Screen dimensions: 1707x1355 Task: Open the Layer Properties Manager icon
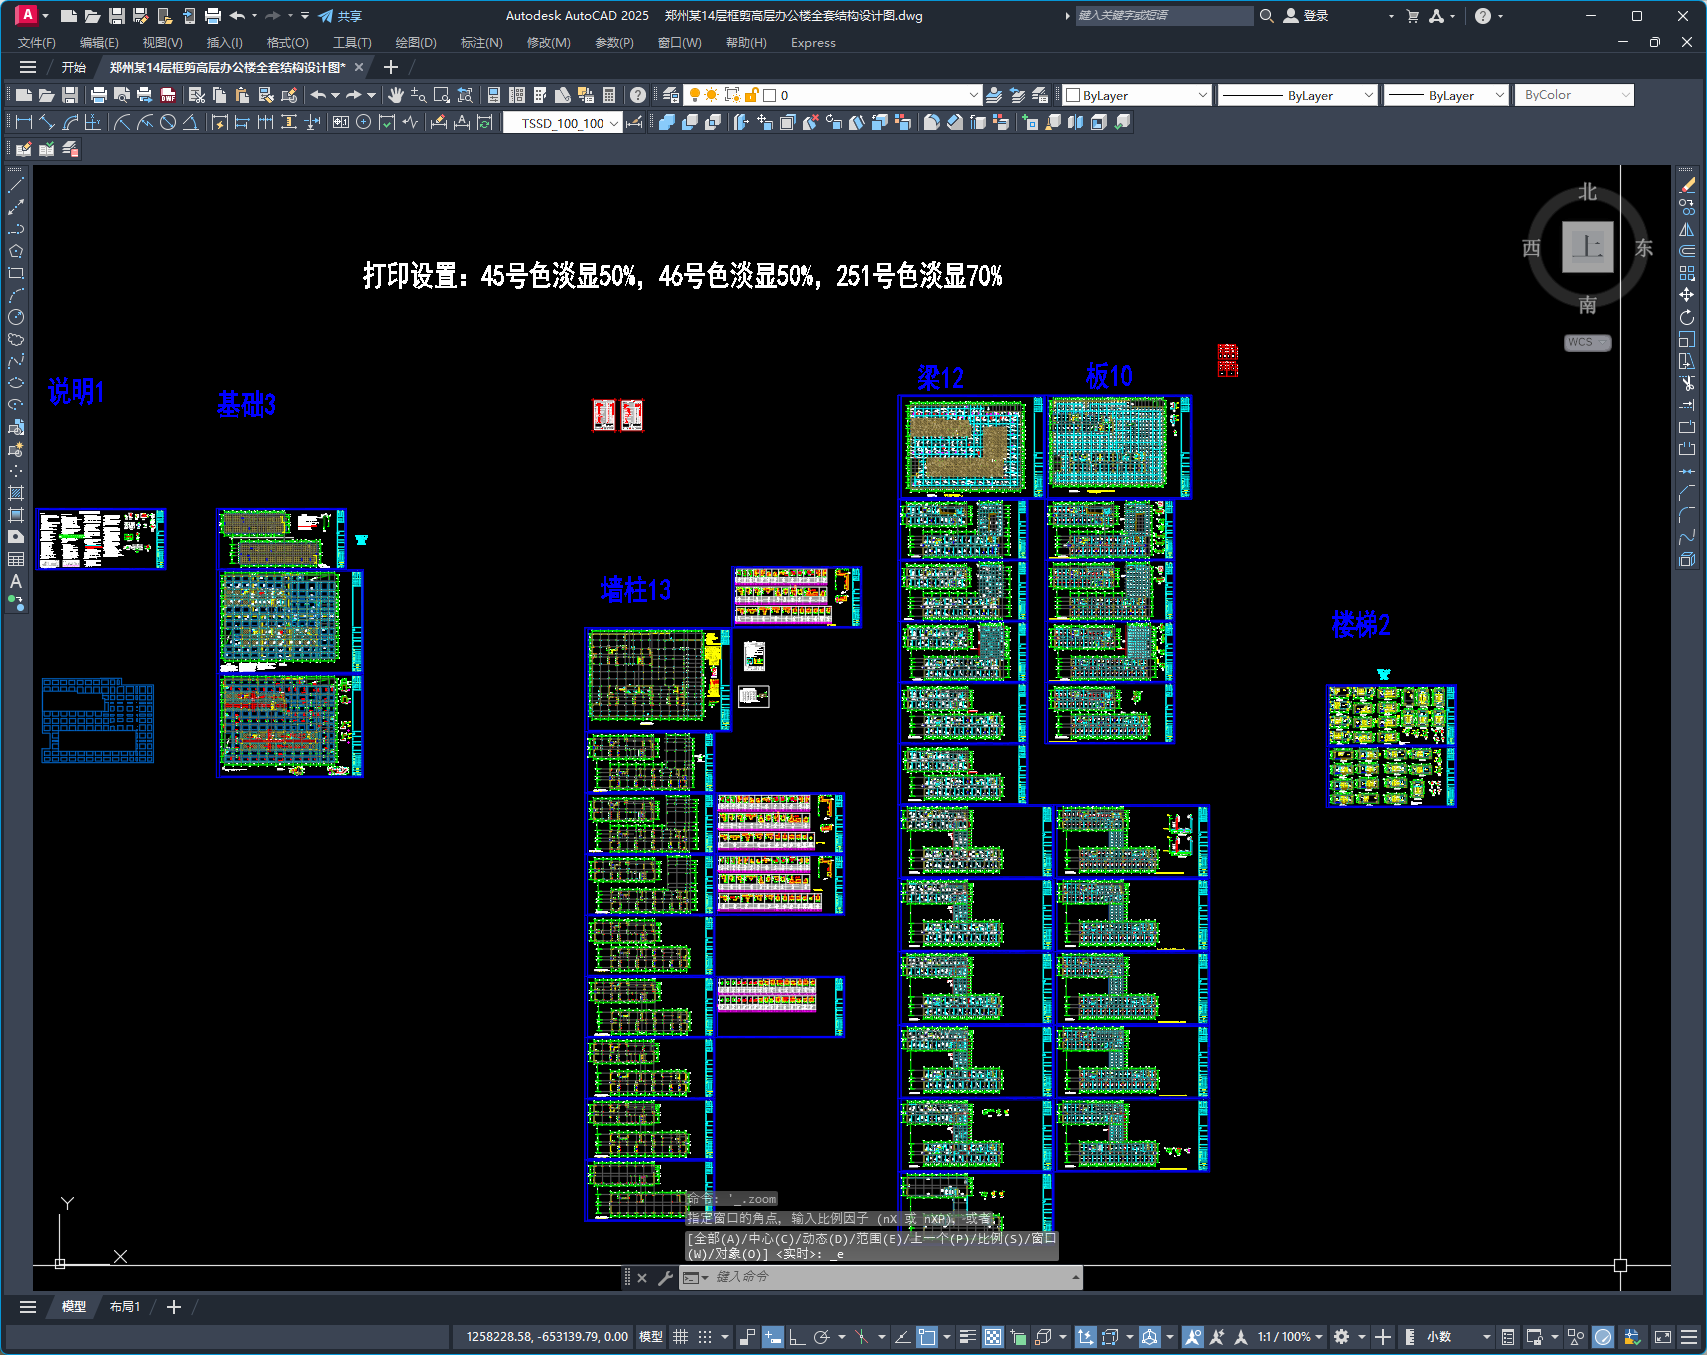[671, 95]
